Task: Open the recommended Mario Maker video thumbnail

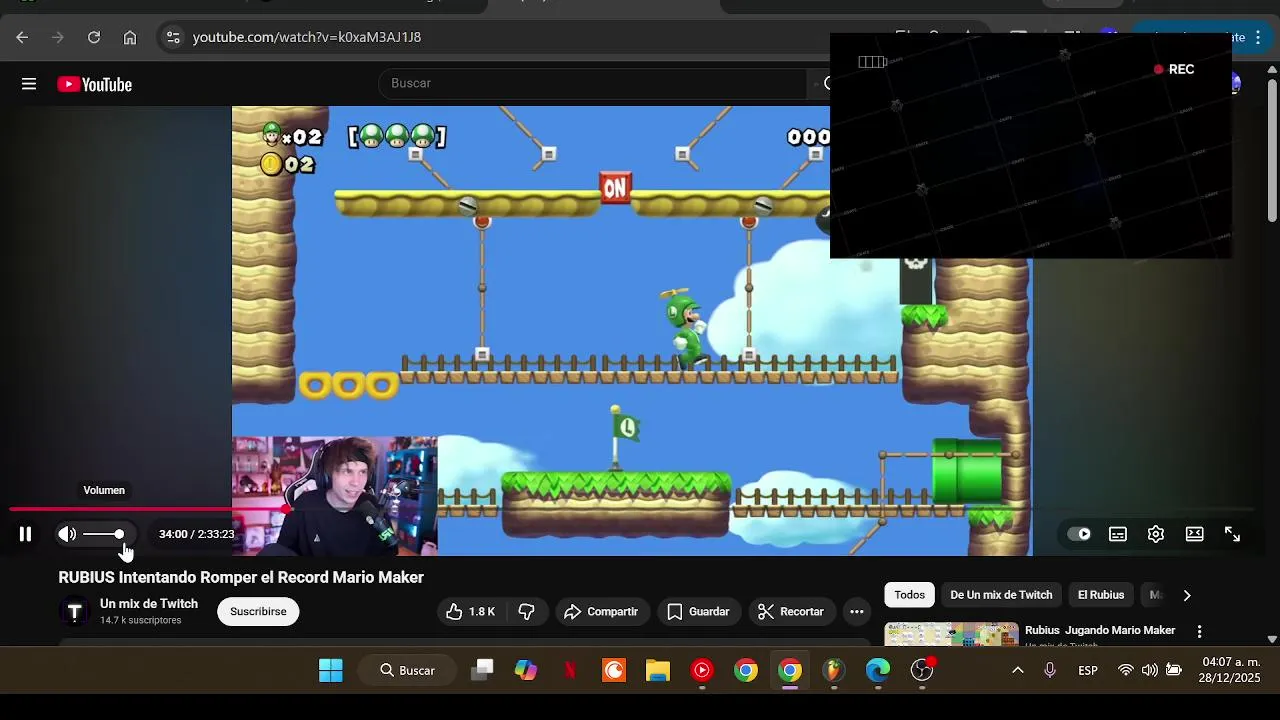Action: [x=952, y=634]
